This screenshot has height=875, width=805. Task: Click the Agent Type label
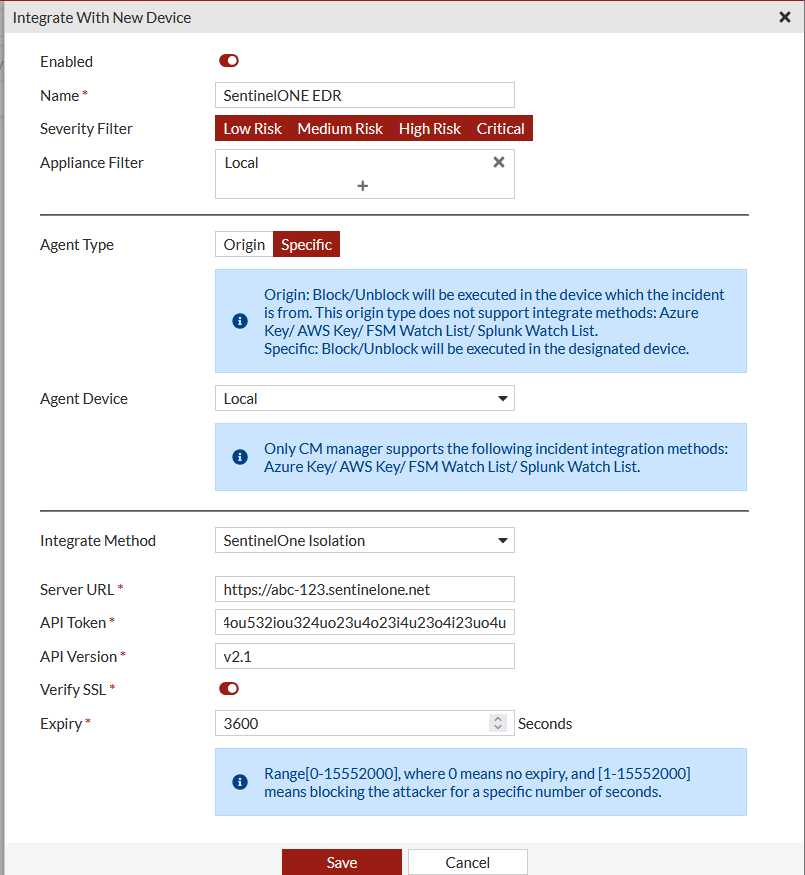(x=77, y=245)
